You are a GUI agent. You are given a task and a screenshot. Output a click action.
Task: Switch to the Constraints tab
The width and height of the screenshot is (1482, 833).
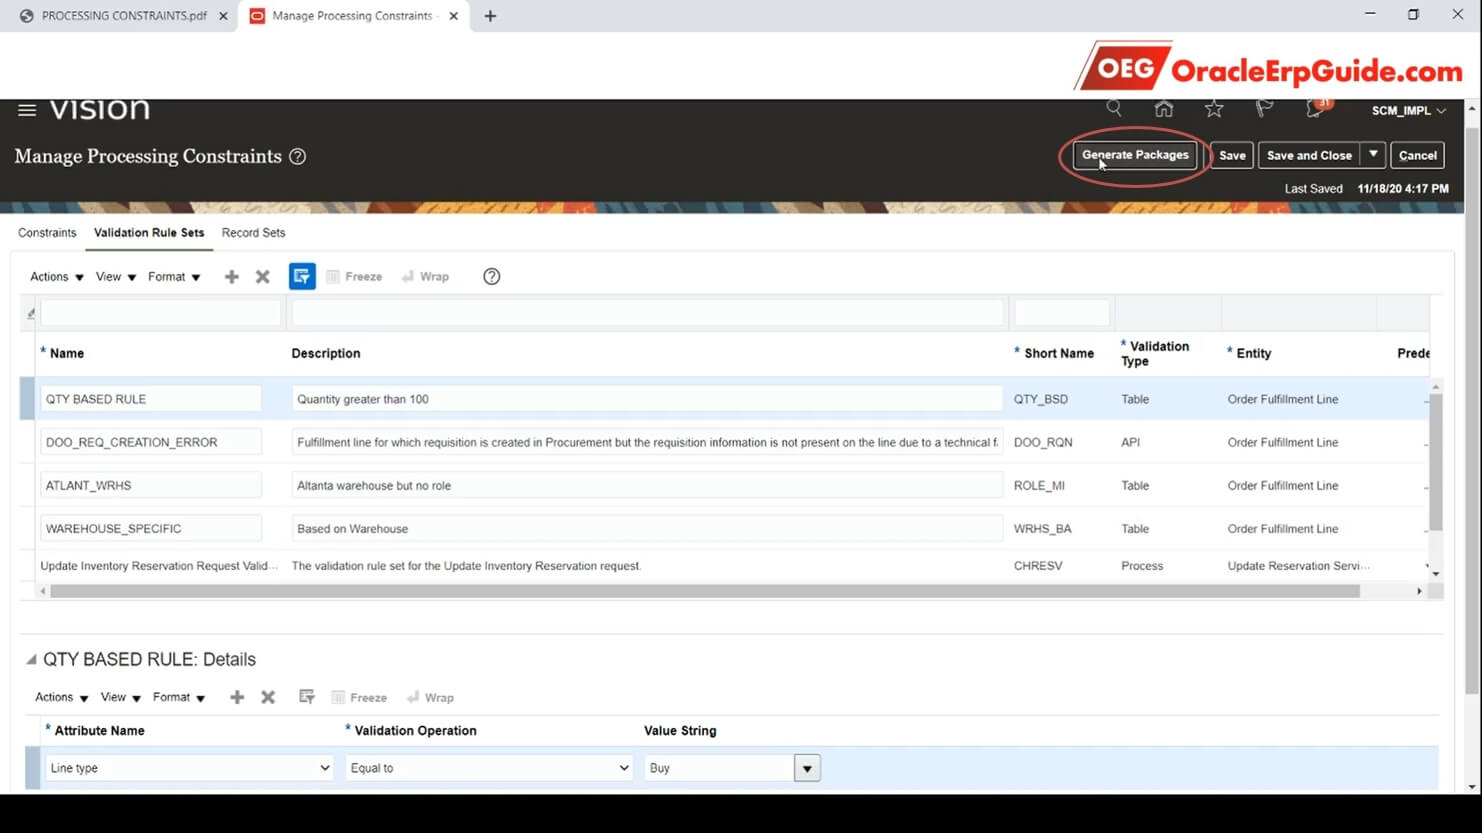click(47, 233)
